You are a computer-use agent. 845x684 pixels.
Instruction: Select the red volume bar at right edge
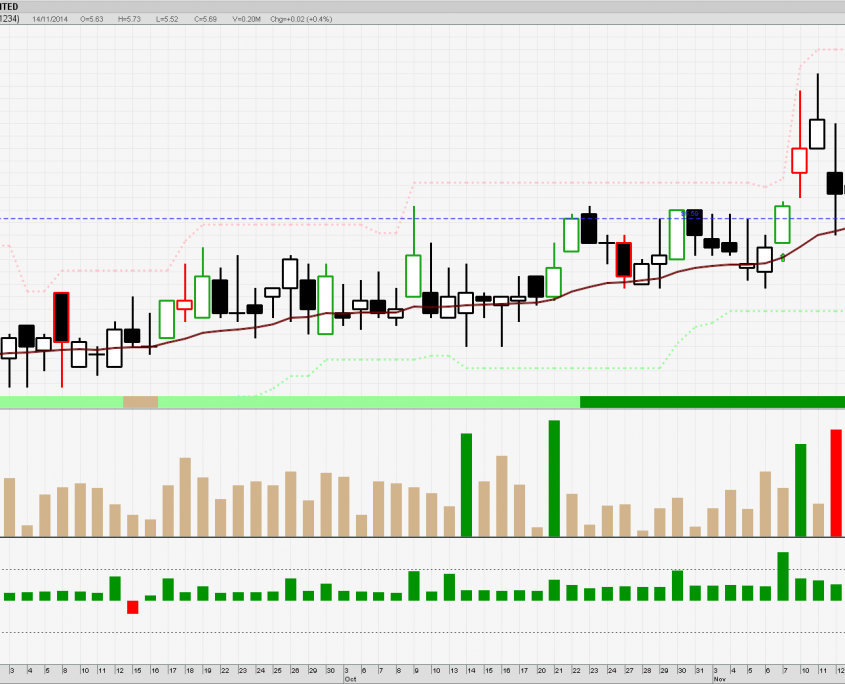tap(836, 482)
